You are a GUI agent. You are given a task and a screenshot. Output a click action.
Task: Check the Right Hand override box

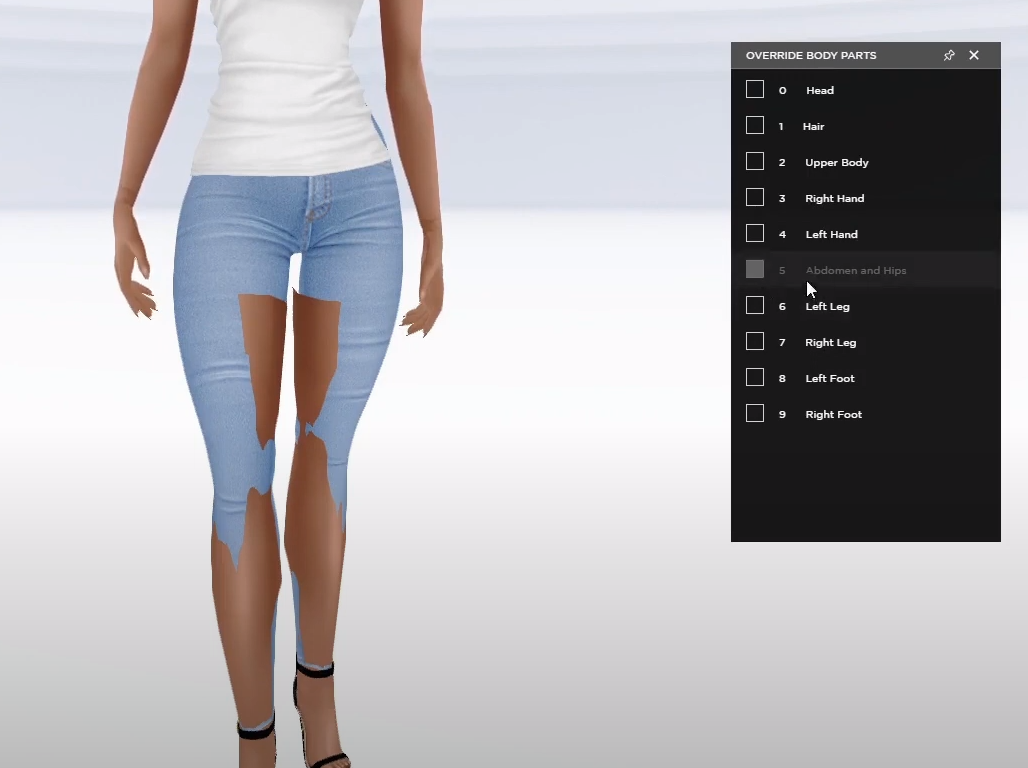[755, 197]
